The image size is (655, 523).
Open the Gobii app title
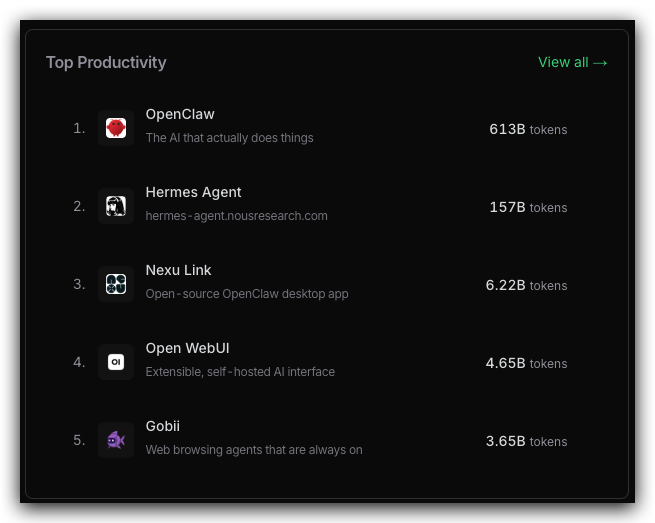163,426
